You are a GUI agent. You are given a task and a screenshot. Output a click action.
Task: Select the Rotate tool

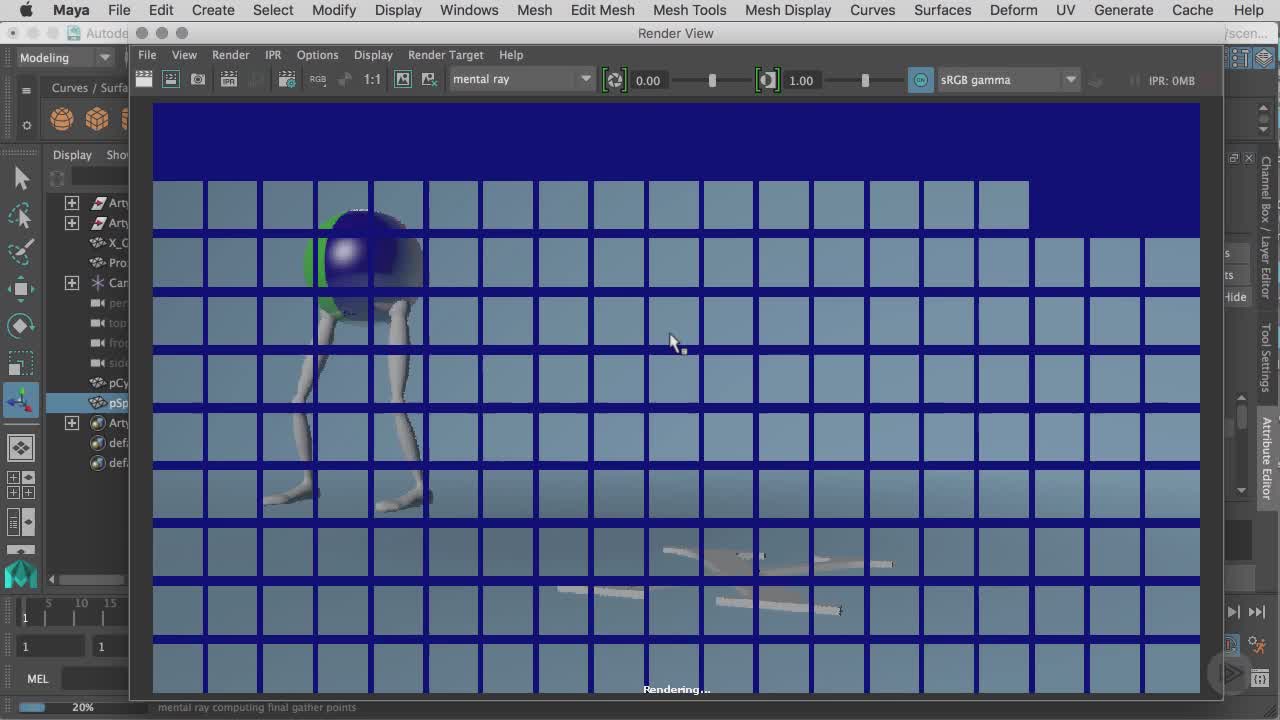[21, 326]
